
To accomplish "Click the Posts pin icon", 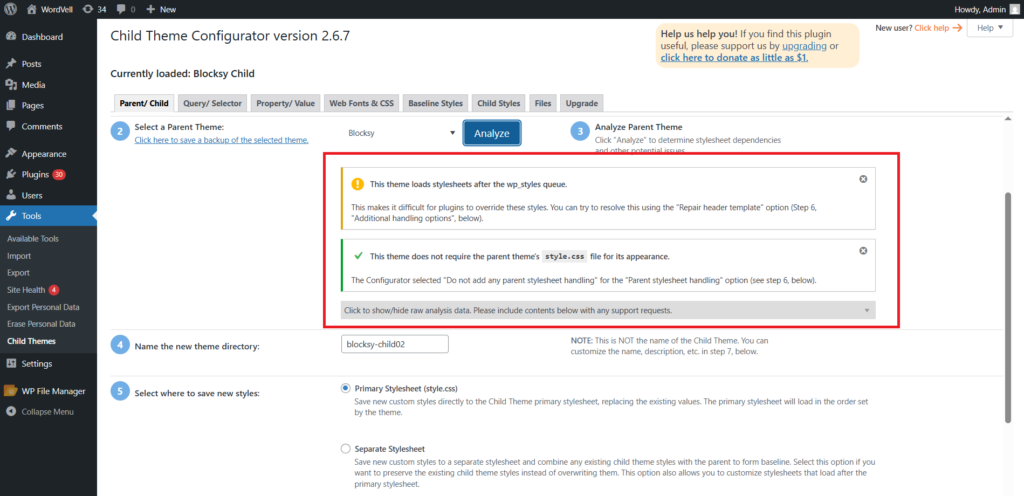I will pyautogui.click(x=11, y=64).
